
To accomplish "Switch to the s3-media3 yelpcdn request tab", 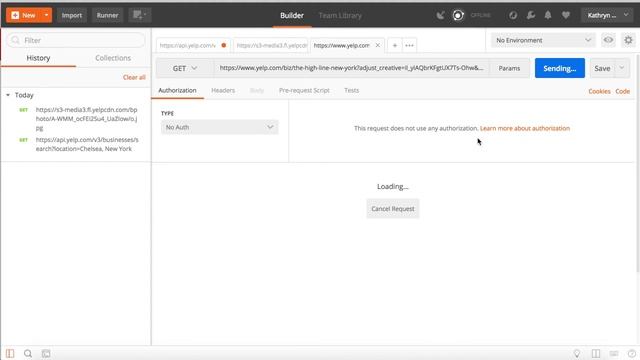I will 271,45.
